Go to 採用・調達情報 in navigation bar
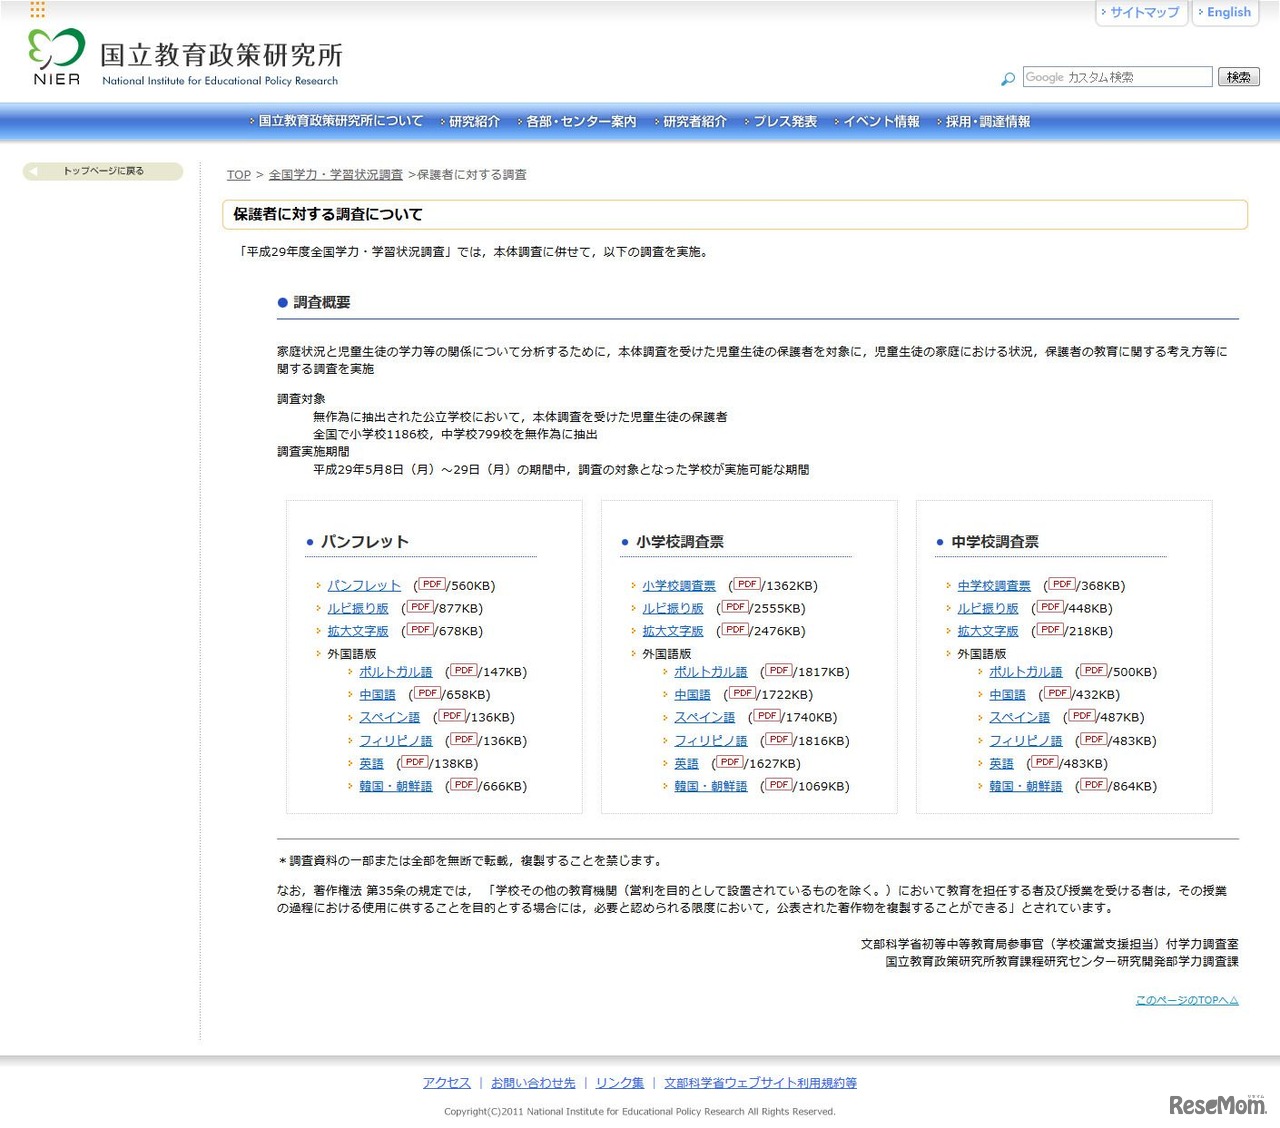The image size is (1280, 1128). pos(987,122)
